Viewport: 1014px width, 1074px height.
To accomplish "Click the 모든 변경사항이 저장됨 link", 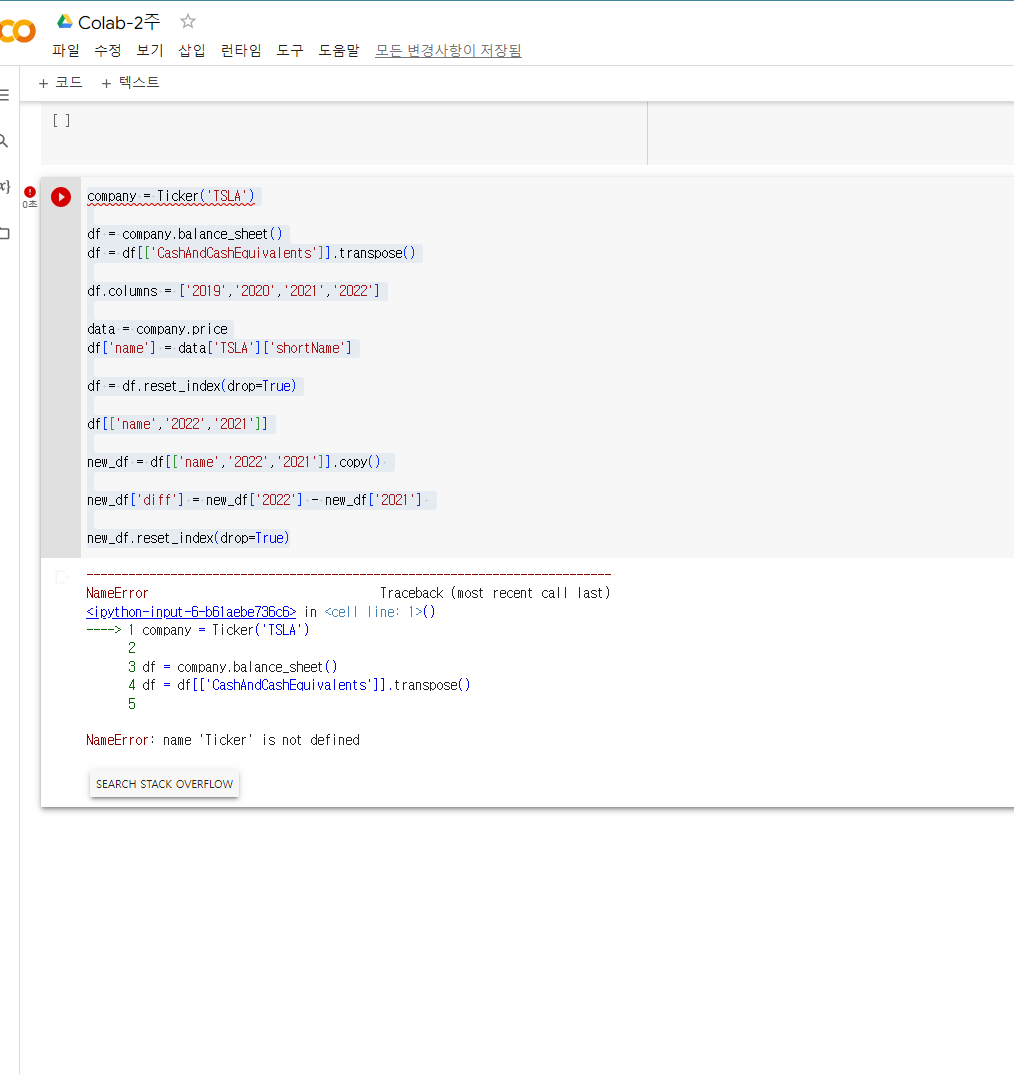I will pyautogui.click(x=448, y=50).
